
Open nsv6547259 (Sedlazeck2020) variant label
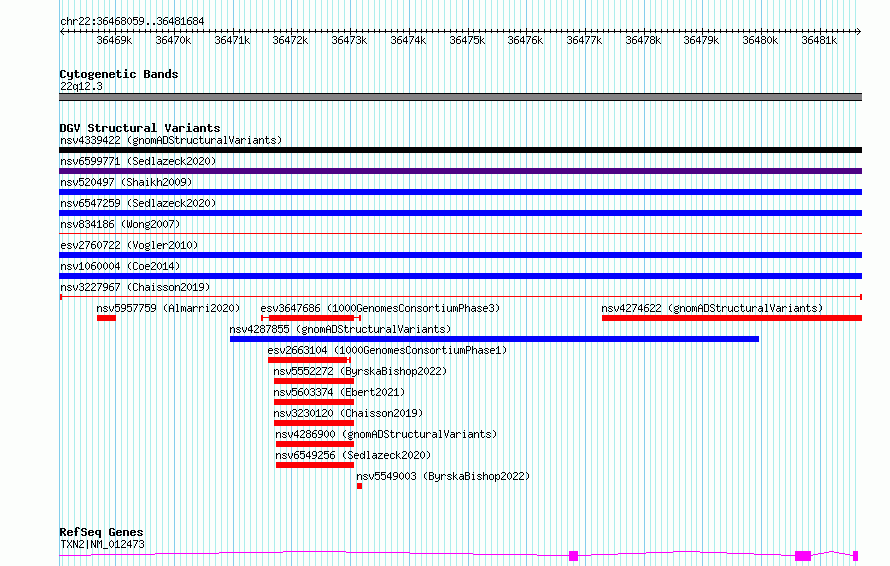[x=138, y=203]
